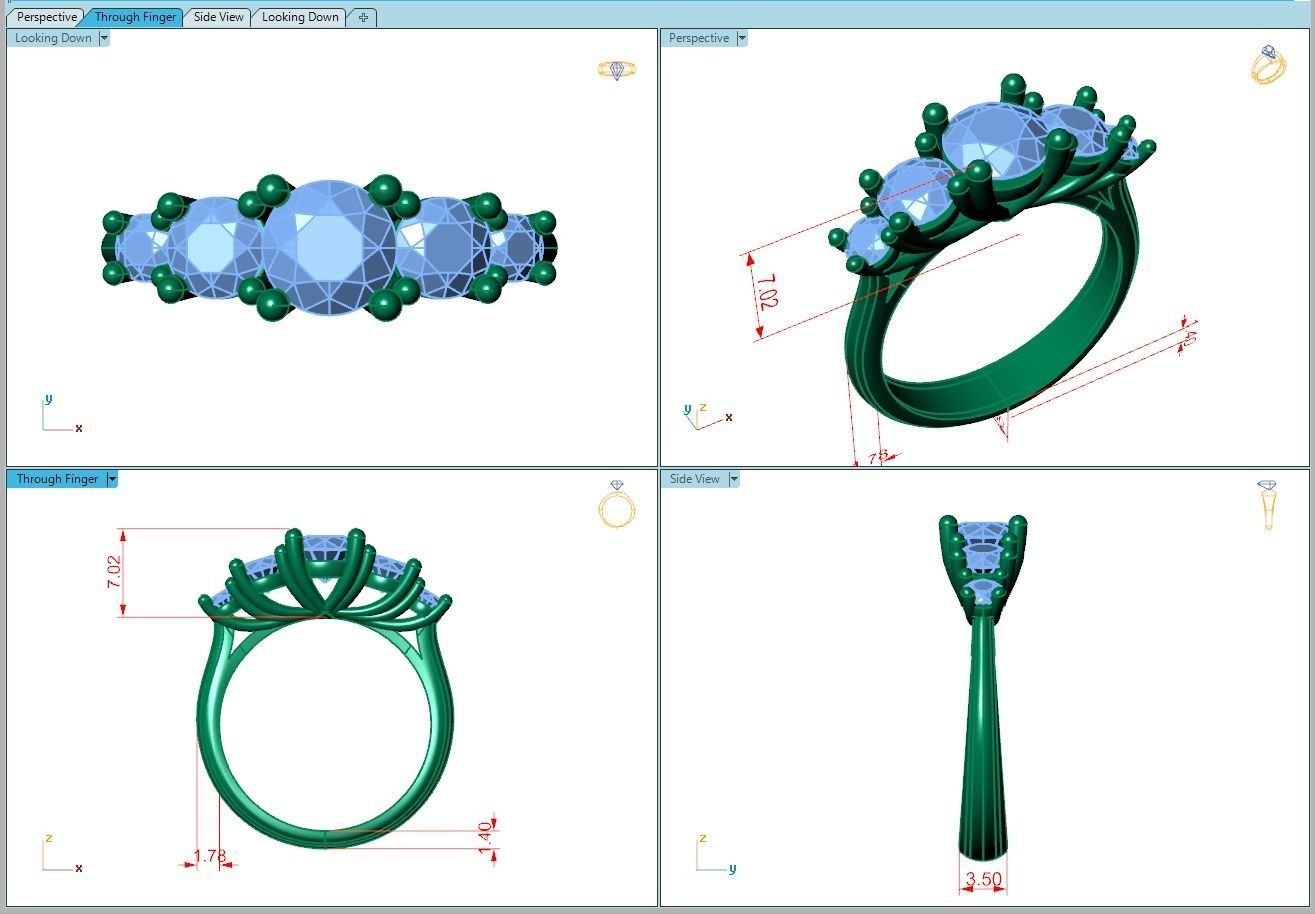Click the world axis icon in Looking Down view
Screen dimensions: 1315x914
coord(61,414)
